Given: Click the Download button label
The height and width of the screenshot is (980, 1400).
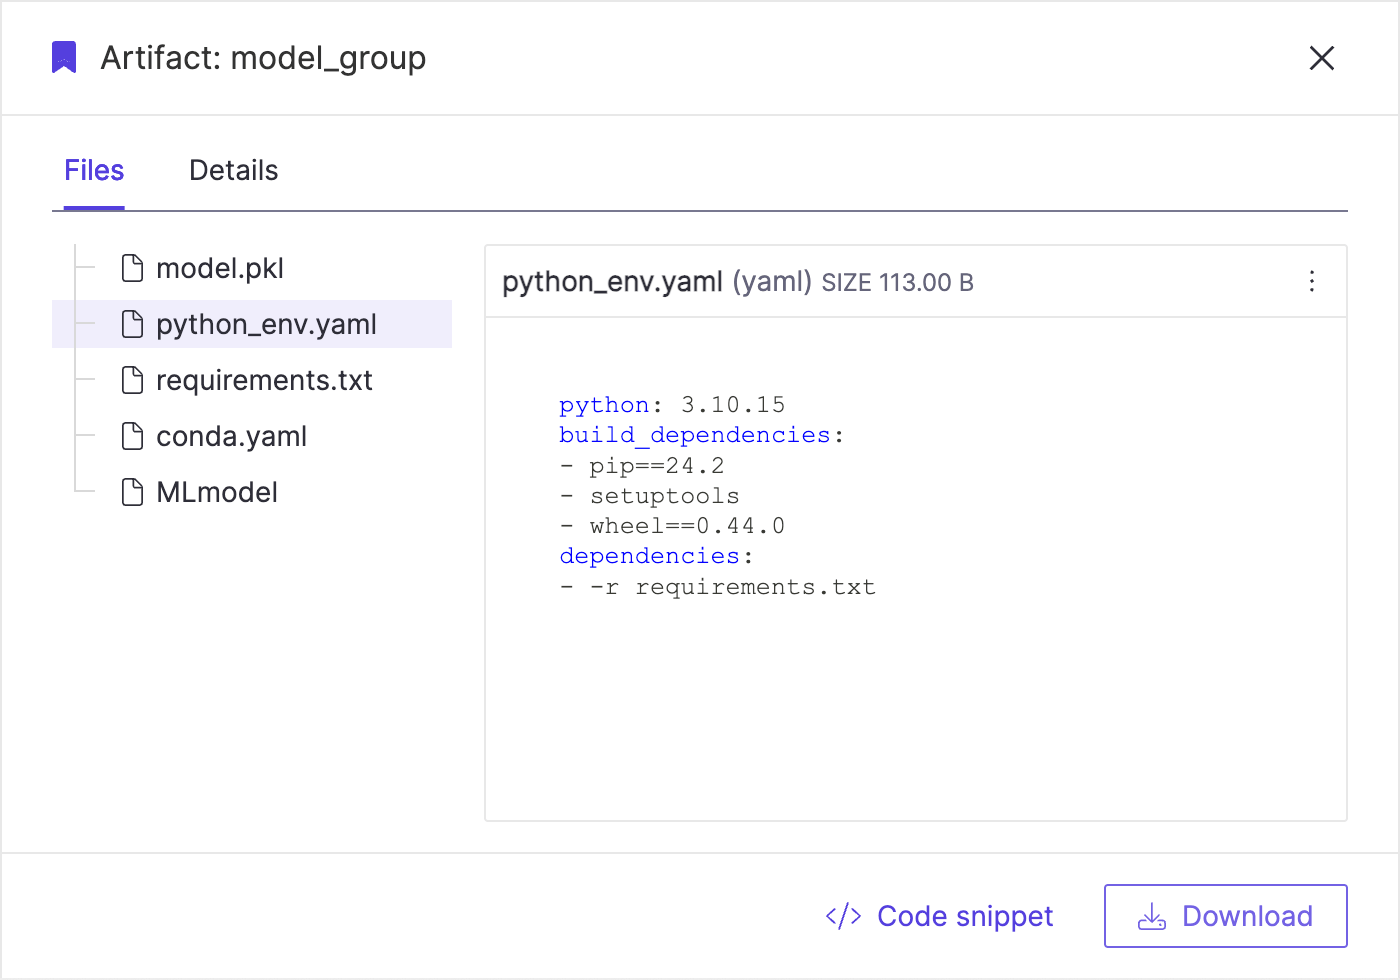Looking at the screenshot, I should pos(1247,916).
